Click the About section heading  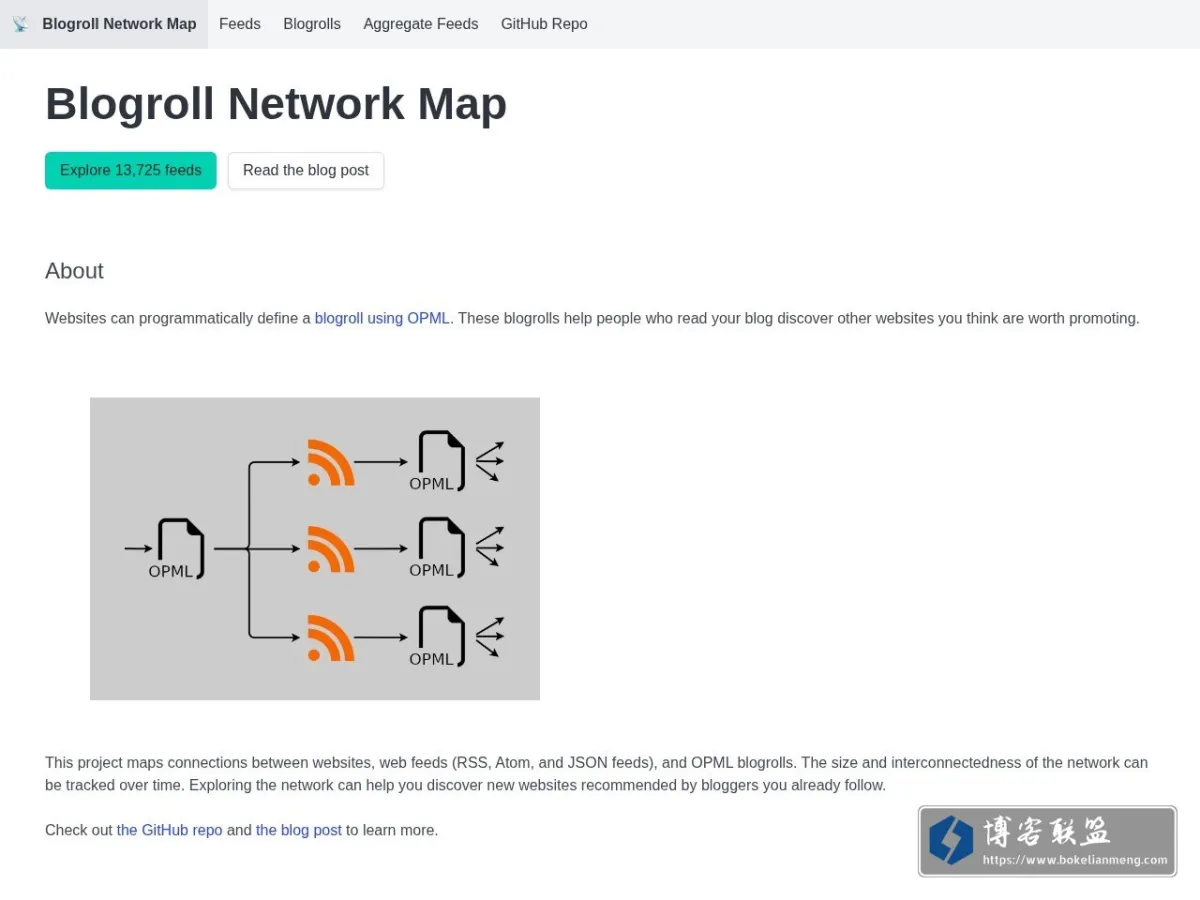75,271
